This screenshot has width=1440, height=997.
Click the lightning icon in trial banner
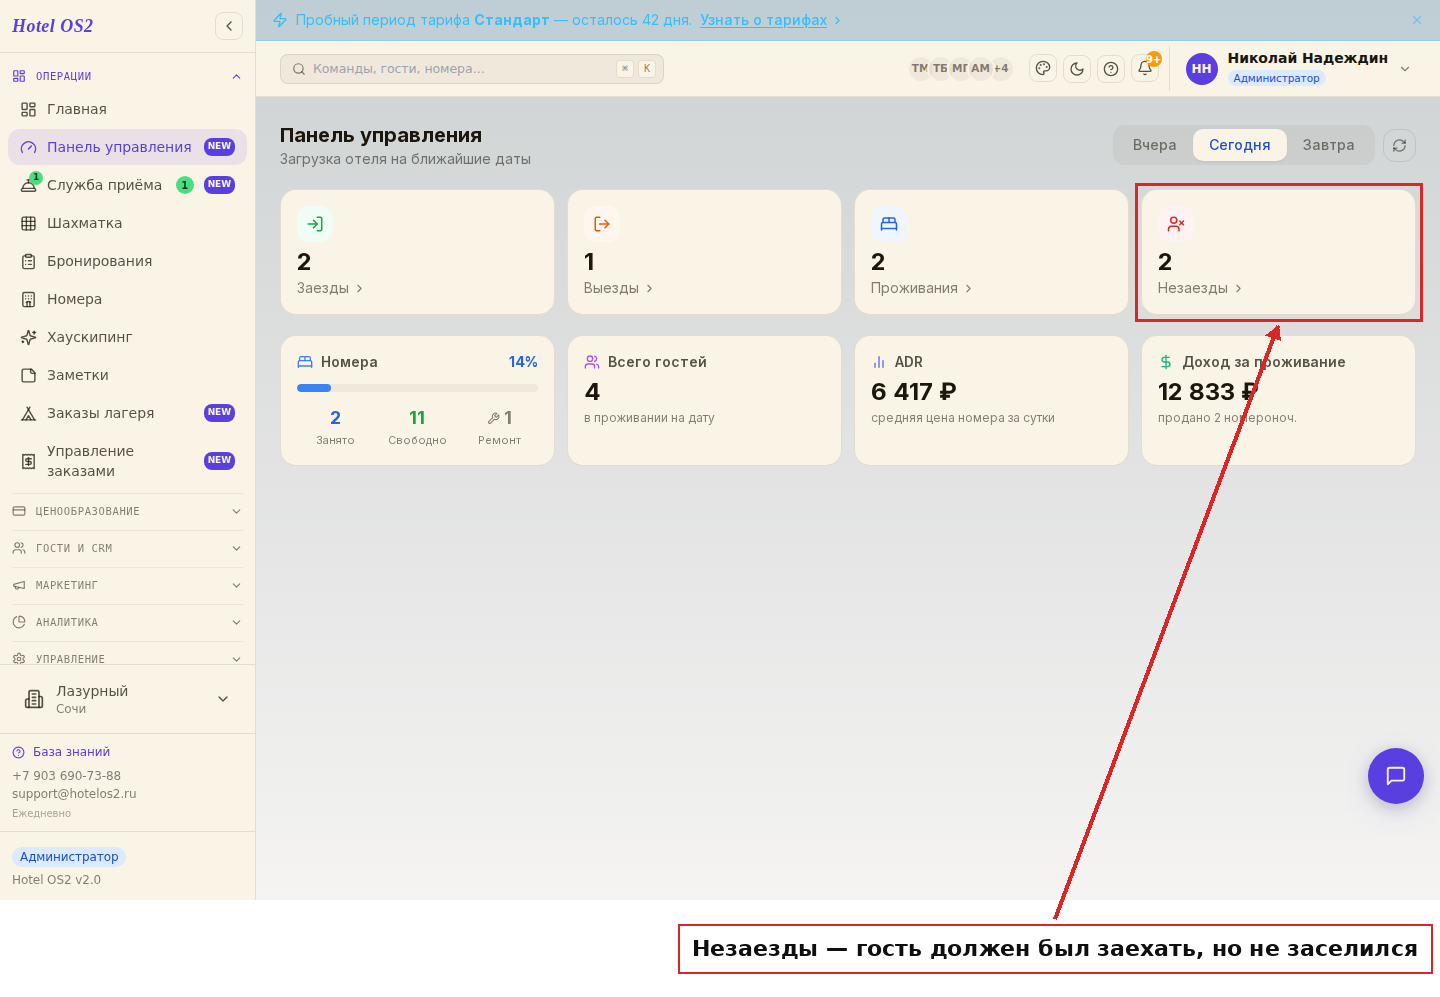coord(280,20)
